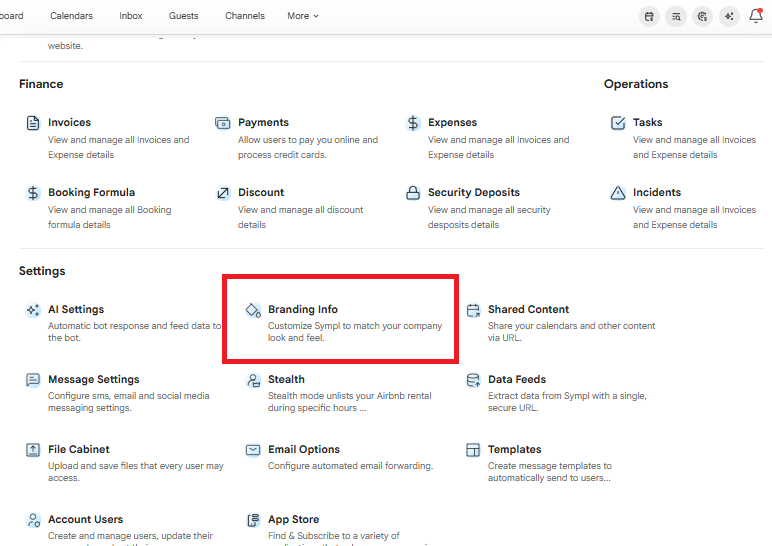The image size is (772, 546).
Task: Switch to Guests in top navigation
Action: [x=184, y=16]
